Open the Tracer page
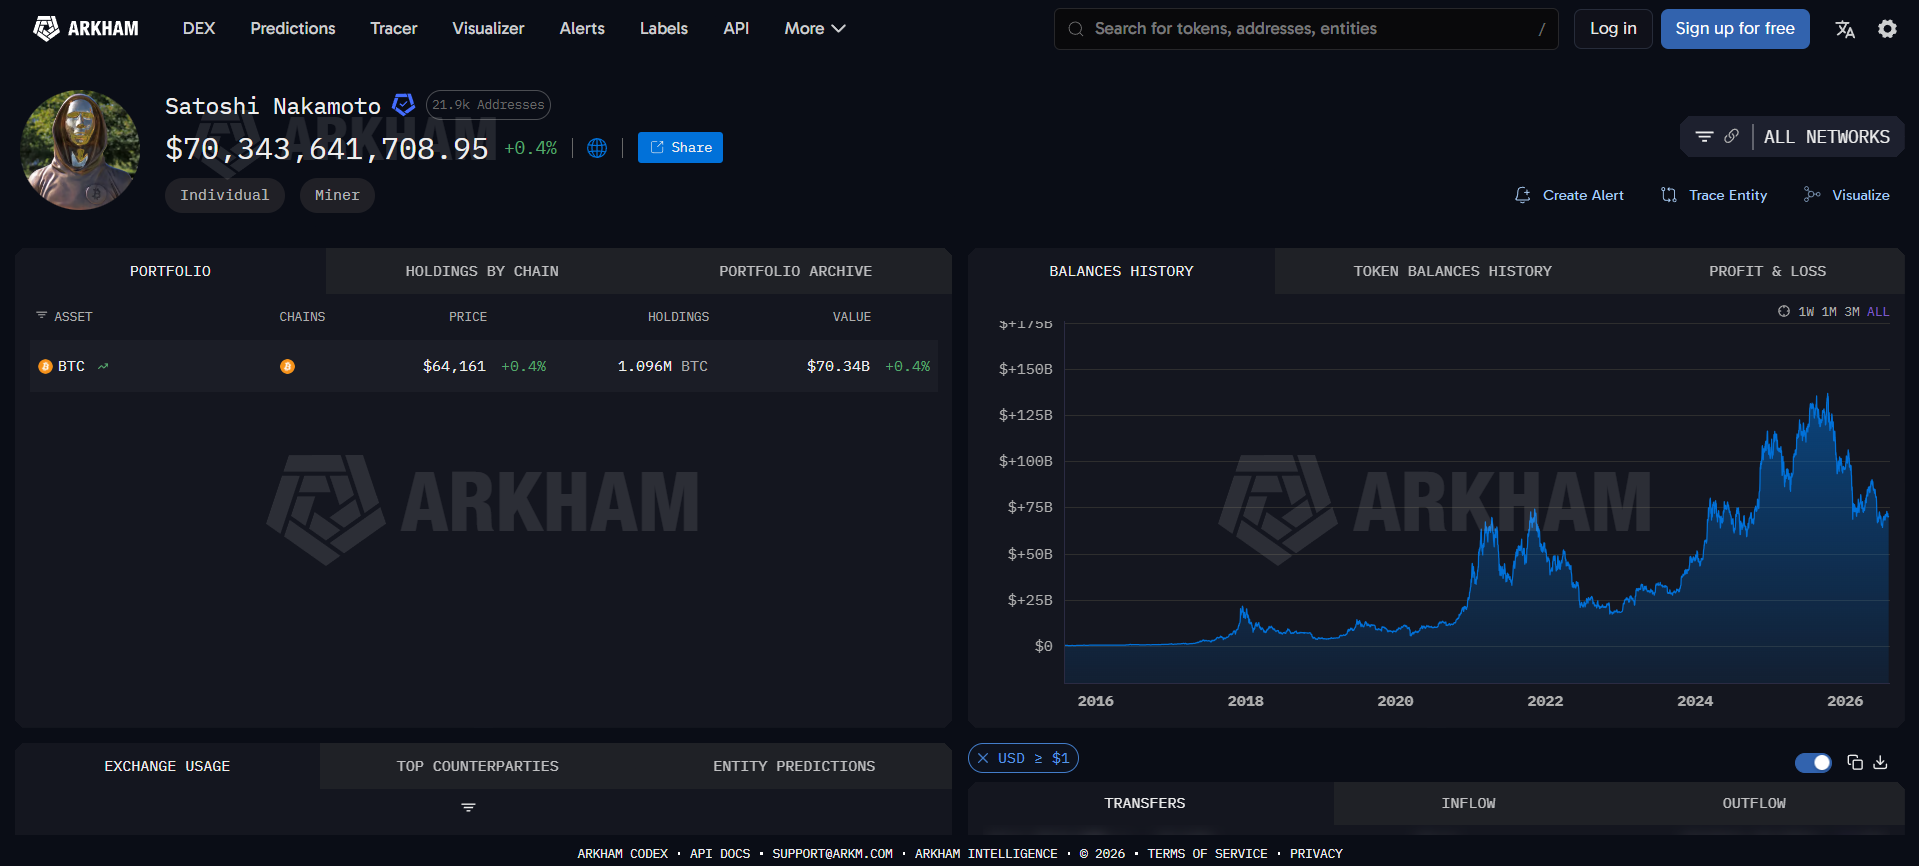1919x866 pixels. coord(394,29)
